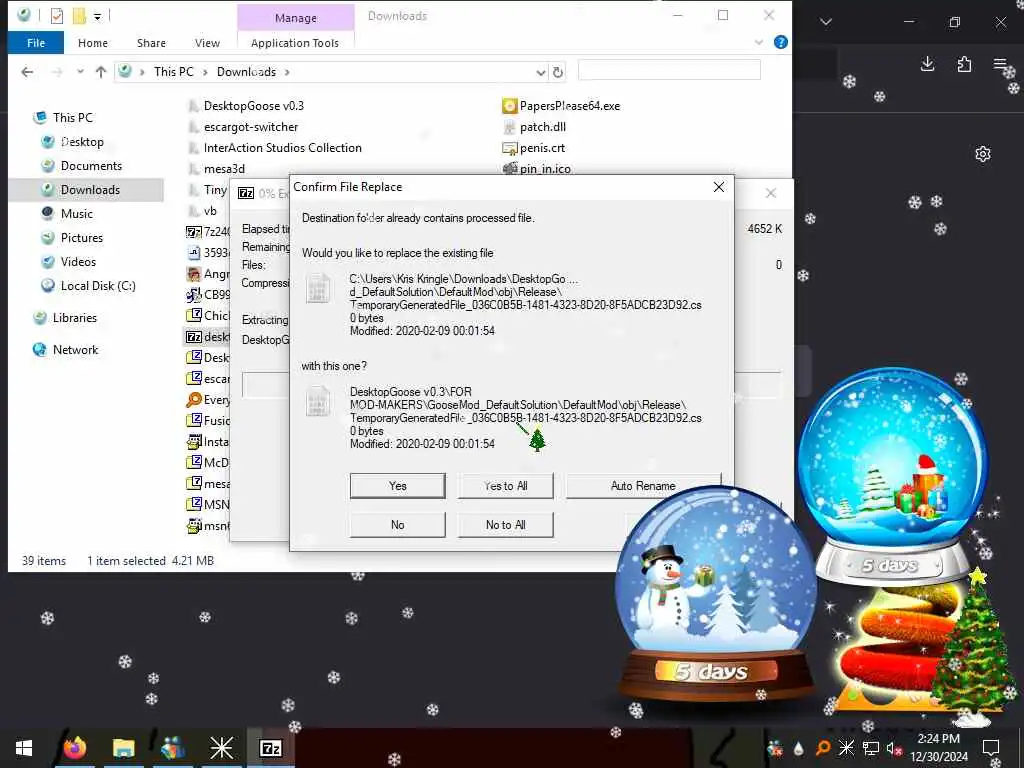Image resolution: width=1024 pixels, height=768 pixels.
Task: Switch to the Share ribbon tab
Action: pyautogui.click(x=151, y=43)
